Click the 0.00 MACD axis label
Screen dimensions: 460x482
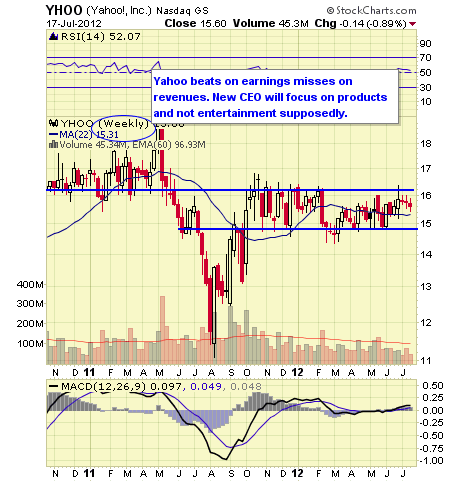pos(433,410)
